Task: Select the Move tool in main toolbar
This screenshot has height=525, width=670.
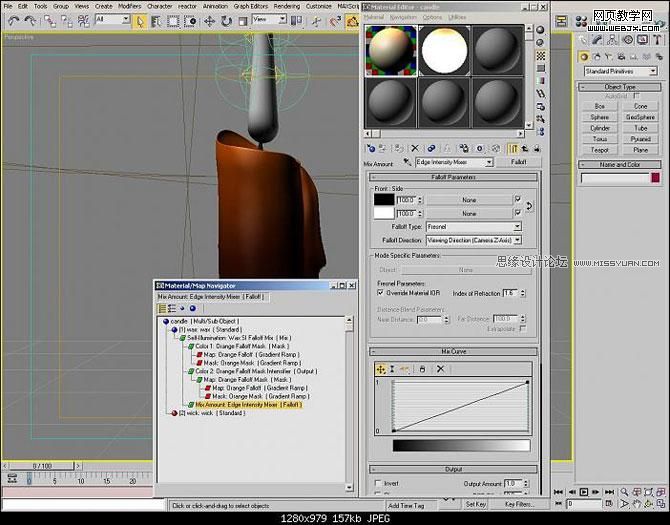Action: coord(209,21)
